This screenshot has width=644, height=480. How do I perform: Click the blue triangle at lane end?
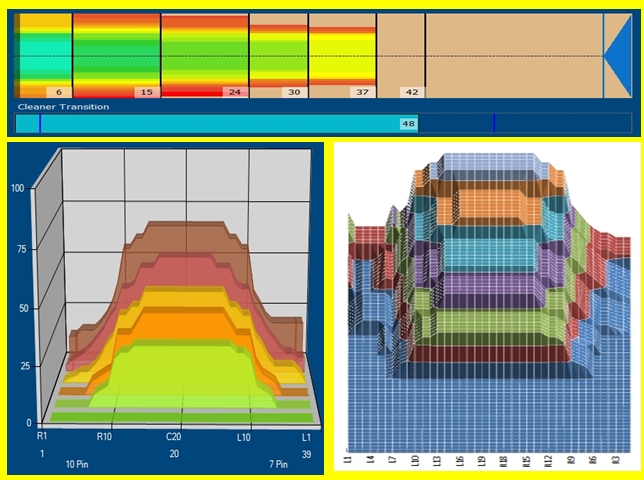click(618, 58)
